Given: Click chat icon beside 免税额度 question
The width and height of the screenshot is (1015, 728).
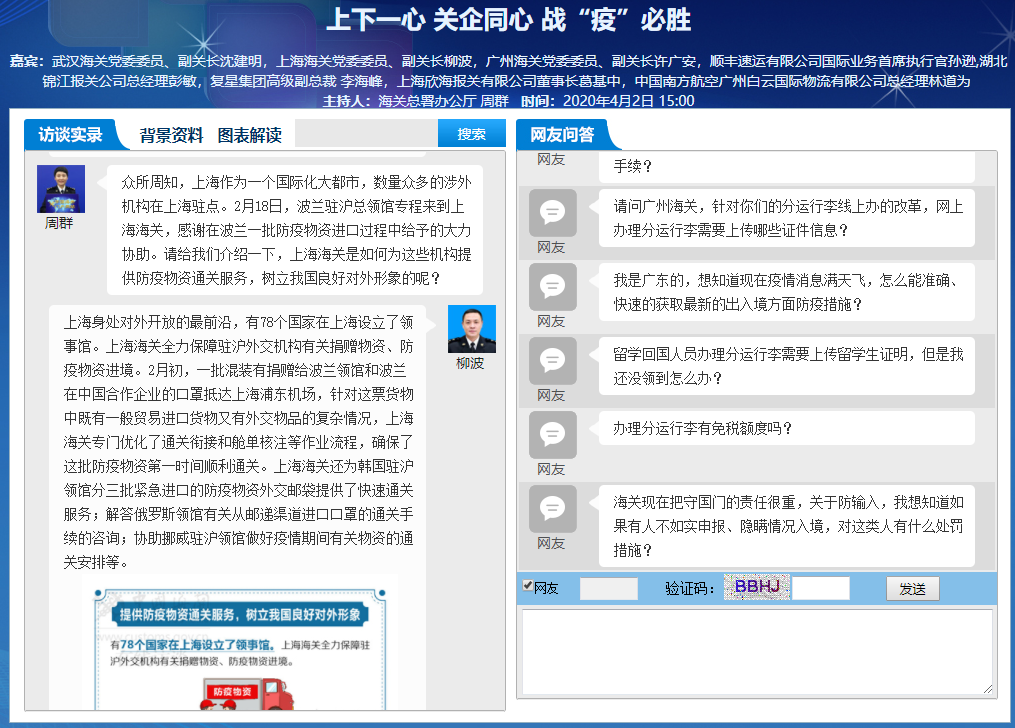Looking at the screenshot, I should (x=553, y=435).
